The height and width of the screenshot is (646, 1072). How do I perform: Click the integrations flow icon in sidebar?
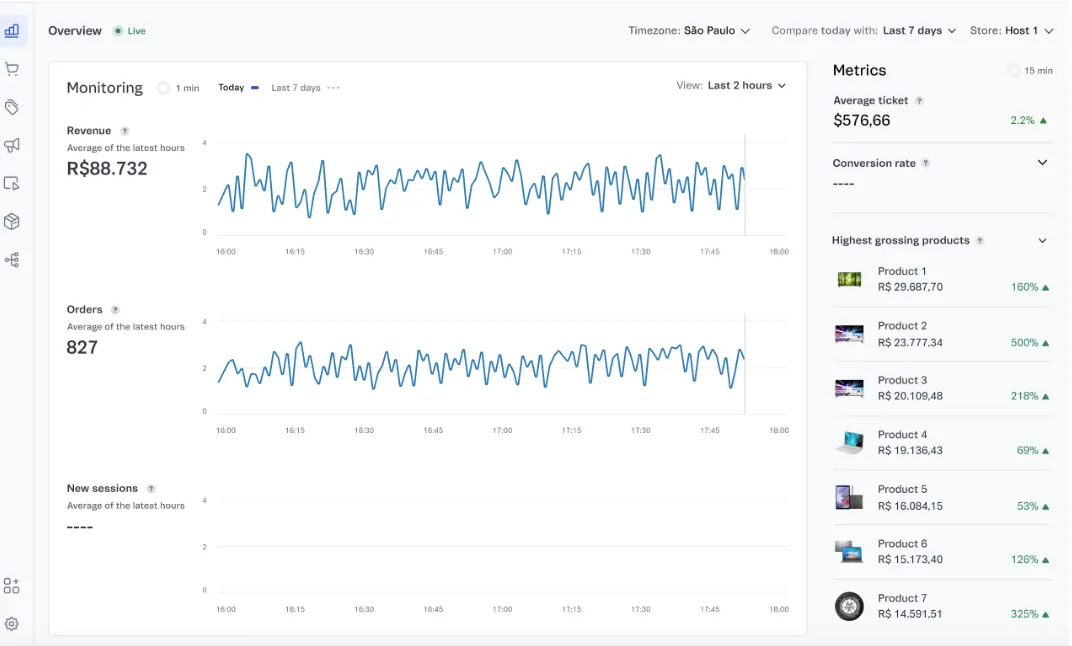pos(12,259)
